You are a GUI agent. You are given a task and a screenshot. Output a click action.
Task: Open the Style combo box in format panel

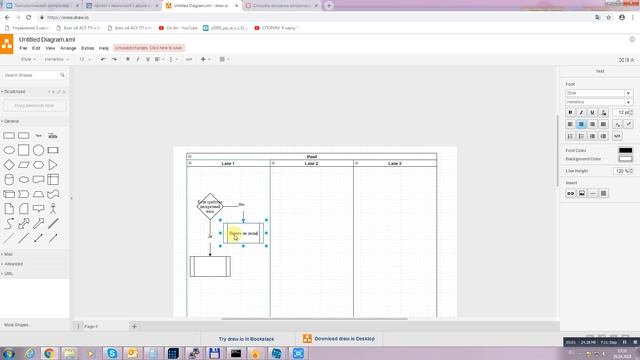pos(599,93)
